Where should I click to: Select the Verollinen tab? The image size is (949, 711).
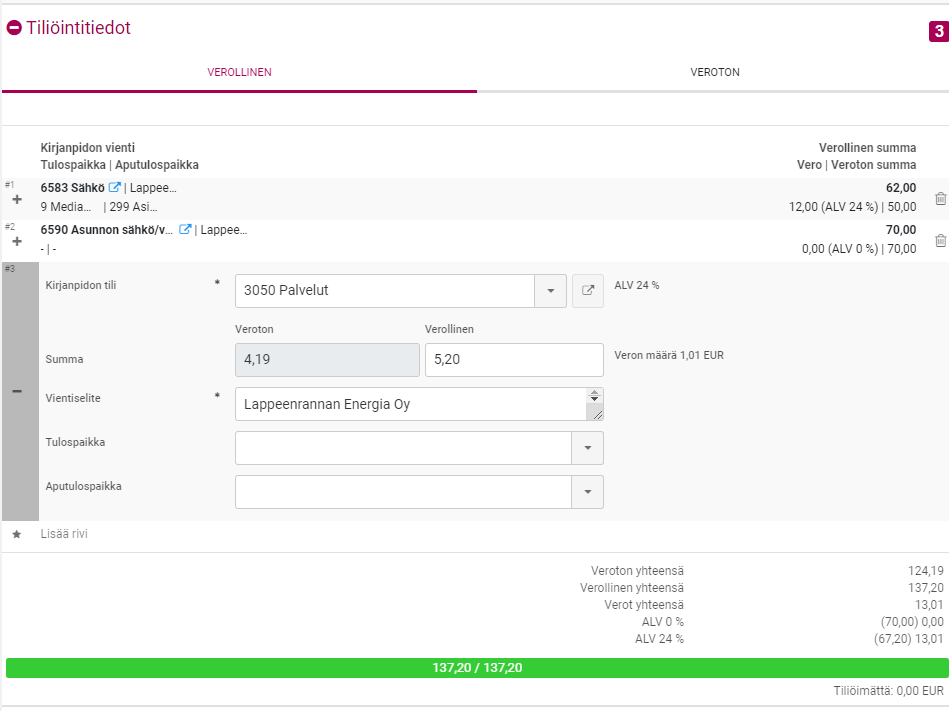239,73
